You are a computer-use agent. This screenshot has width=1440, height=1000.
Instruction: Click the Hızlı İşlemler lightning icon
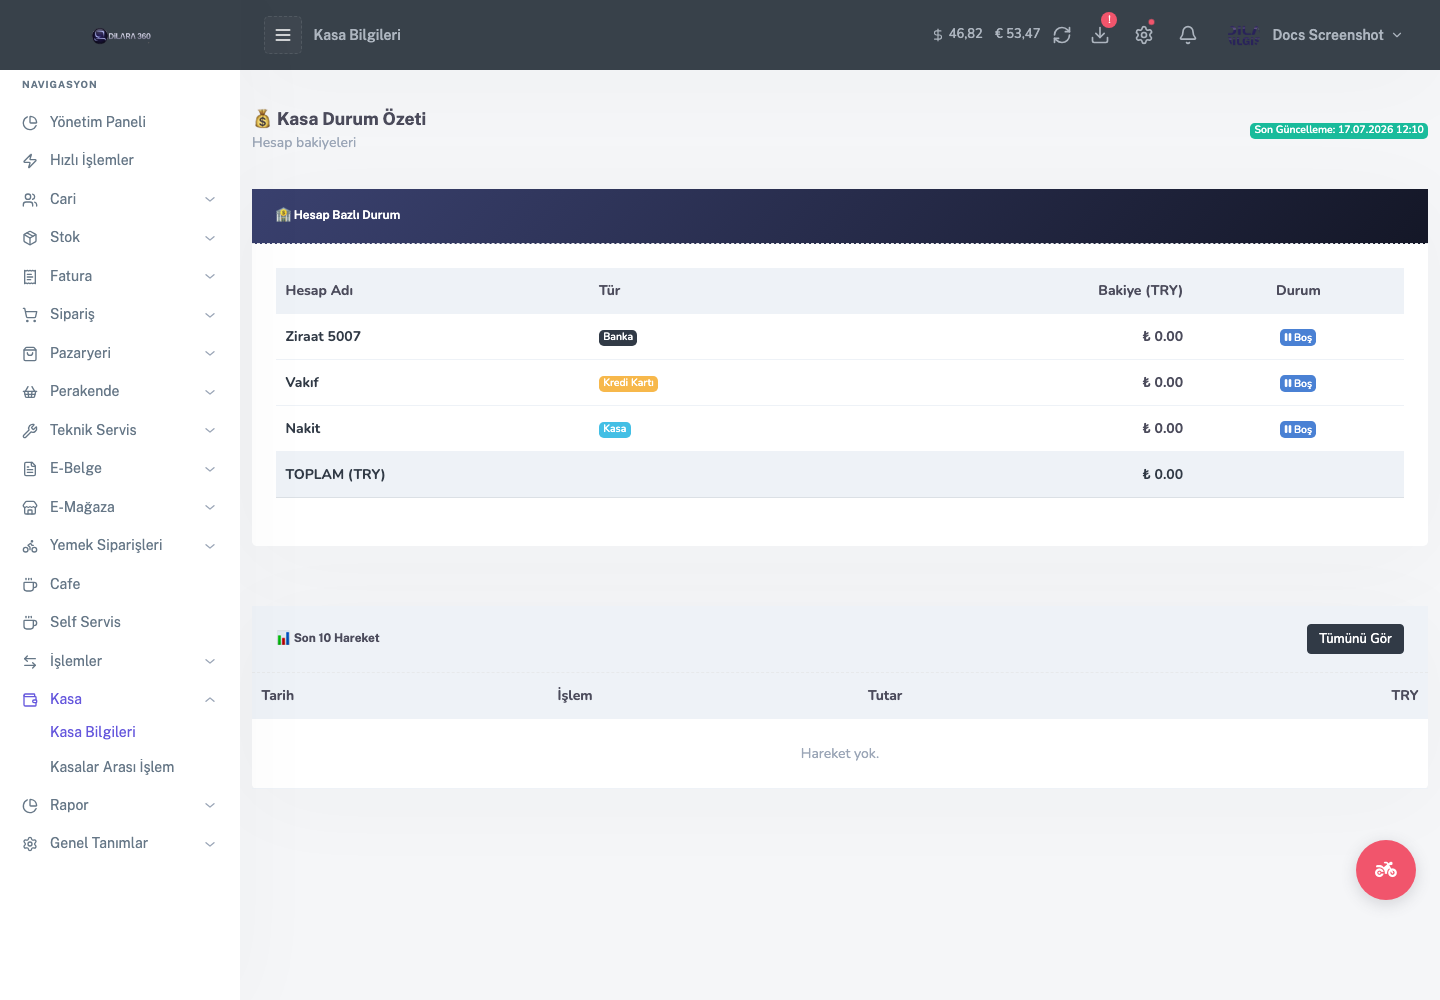(30, 161)
